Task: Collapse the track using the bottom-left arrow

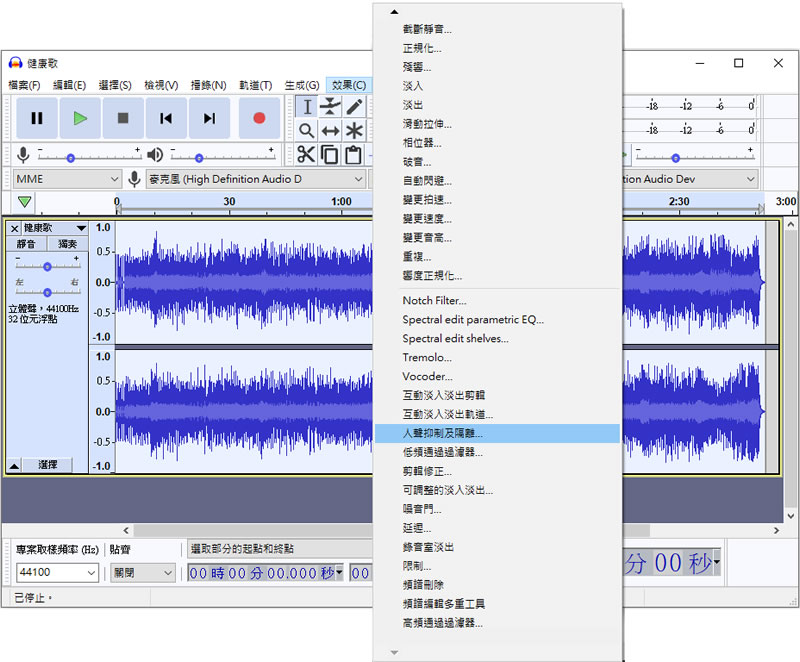Action: coord(14,466)
